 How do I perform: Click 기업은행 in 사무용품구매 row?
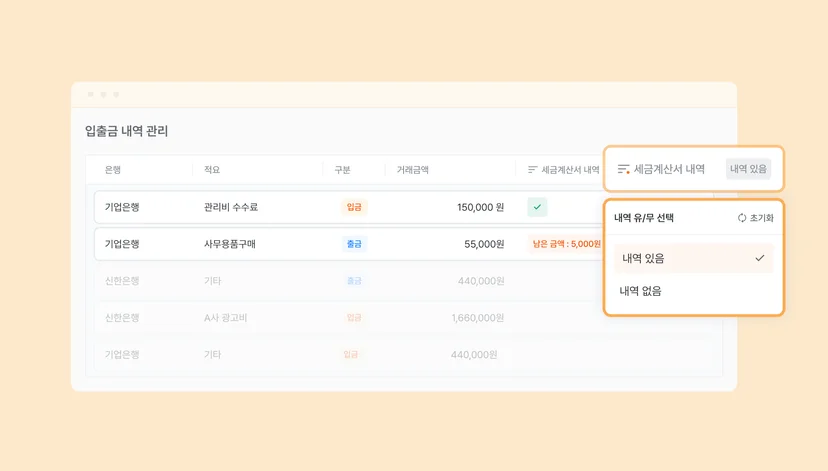[x=122, y=244]
